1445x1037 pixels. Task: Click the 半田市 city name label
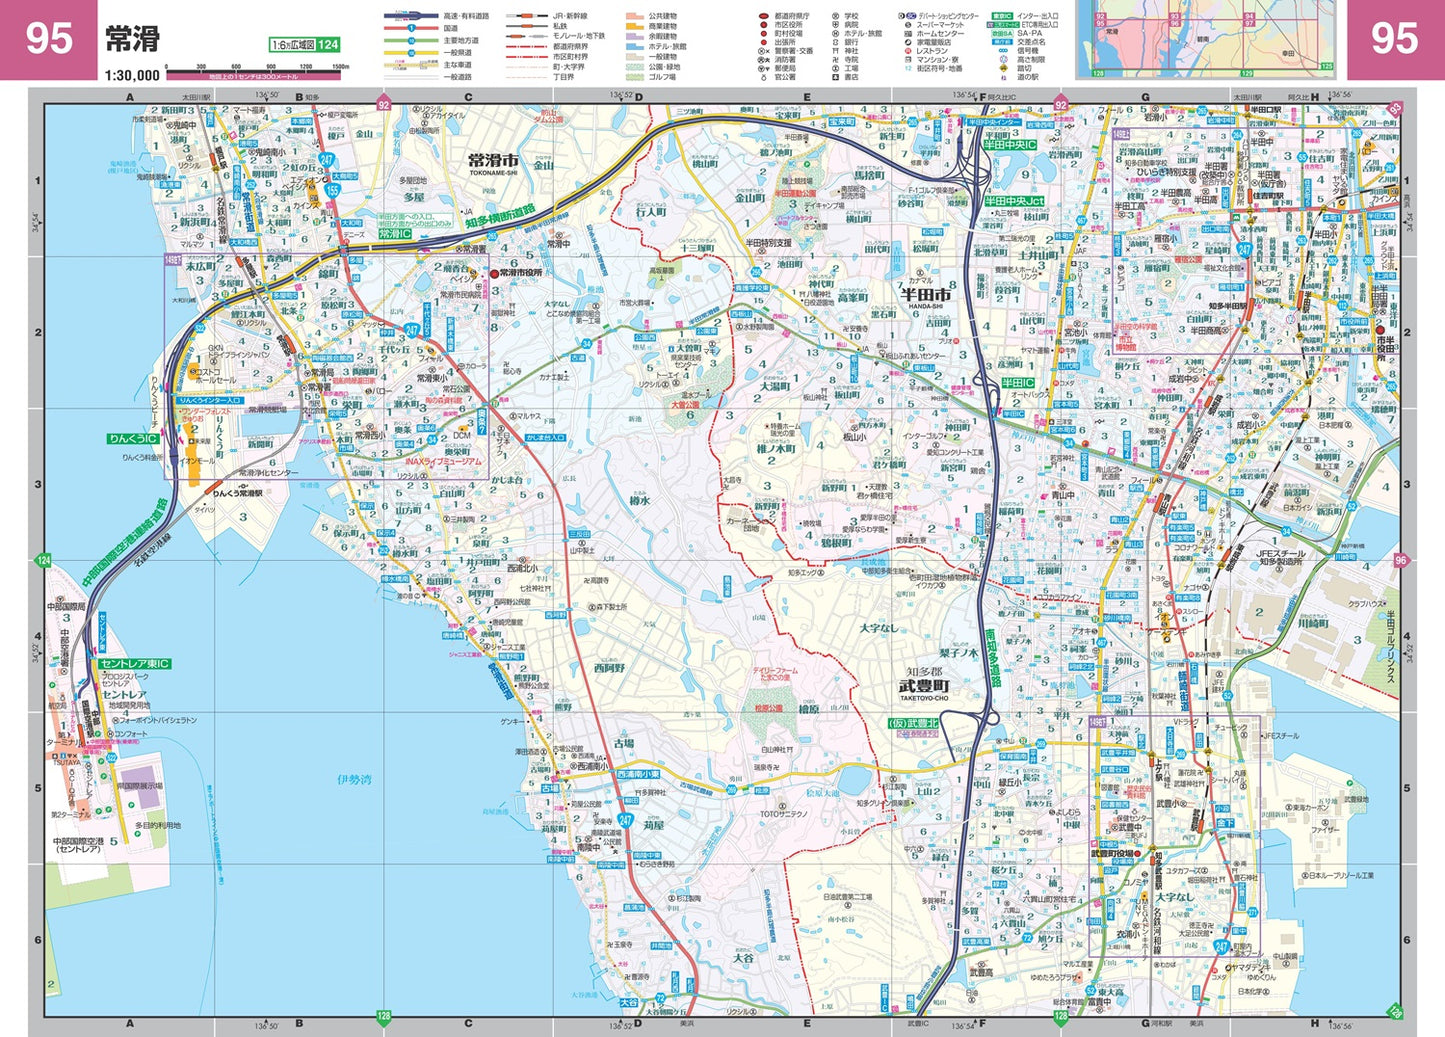coord(926,295)
